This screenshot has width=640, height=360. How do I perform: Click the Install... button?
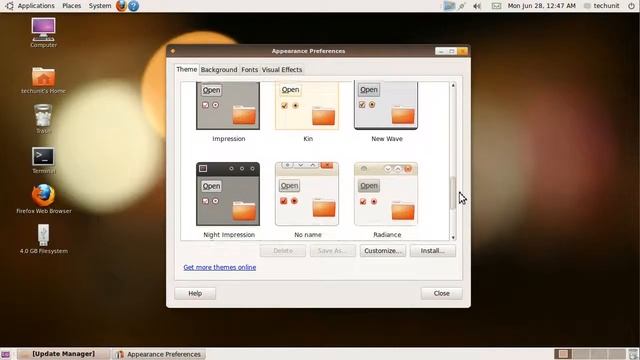(x=433, y=251)
